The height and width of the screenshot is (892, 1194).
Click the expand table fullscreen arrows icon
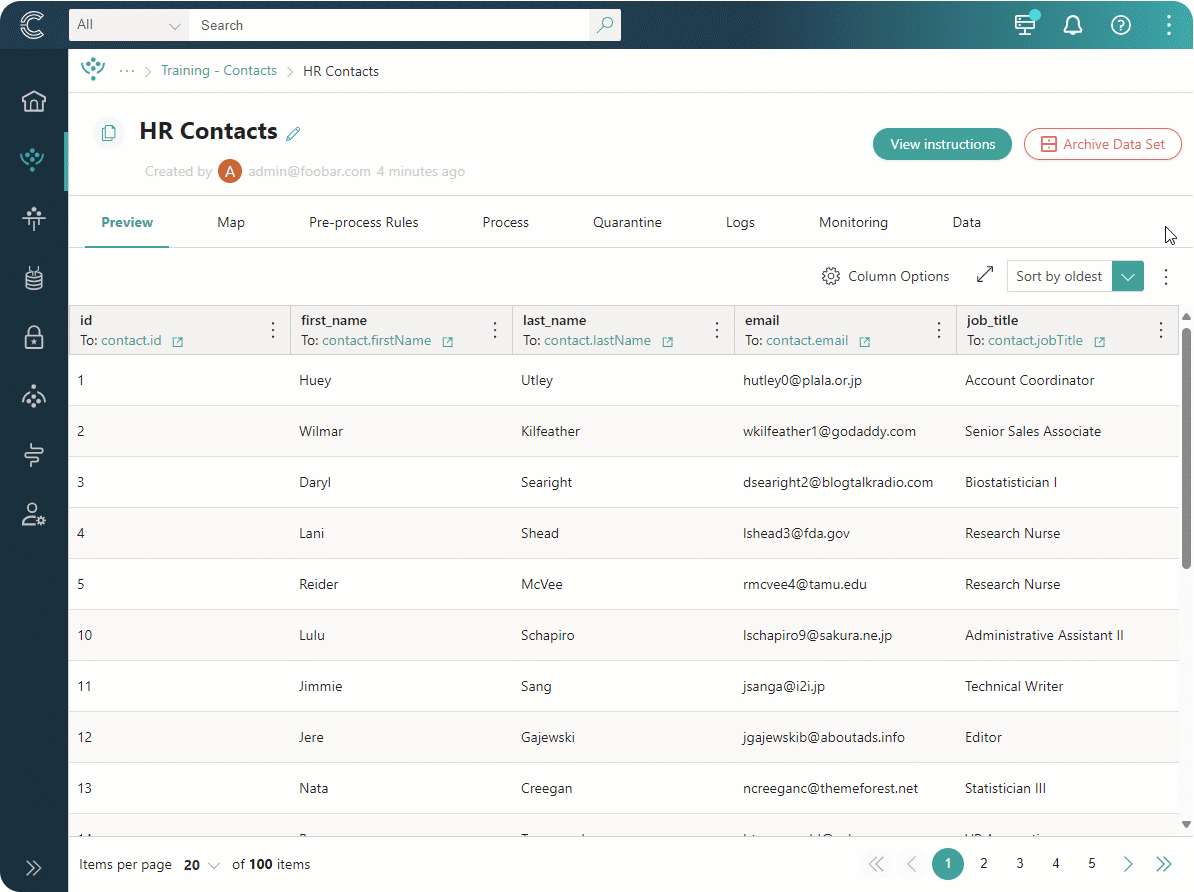pos(985,275)
